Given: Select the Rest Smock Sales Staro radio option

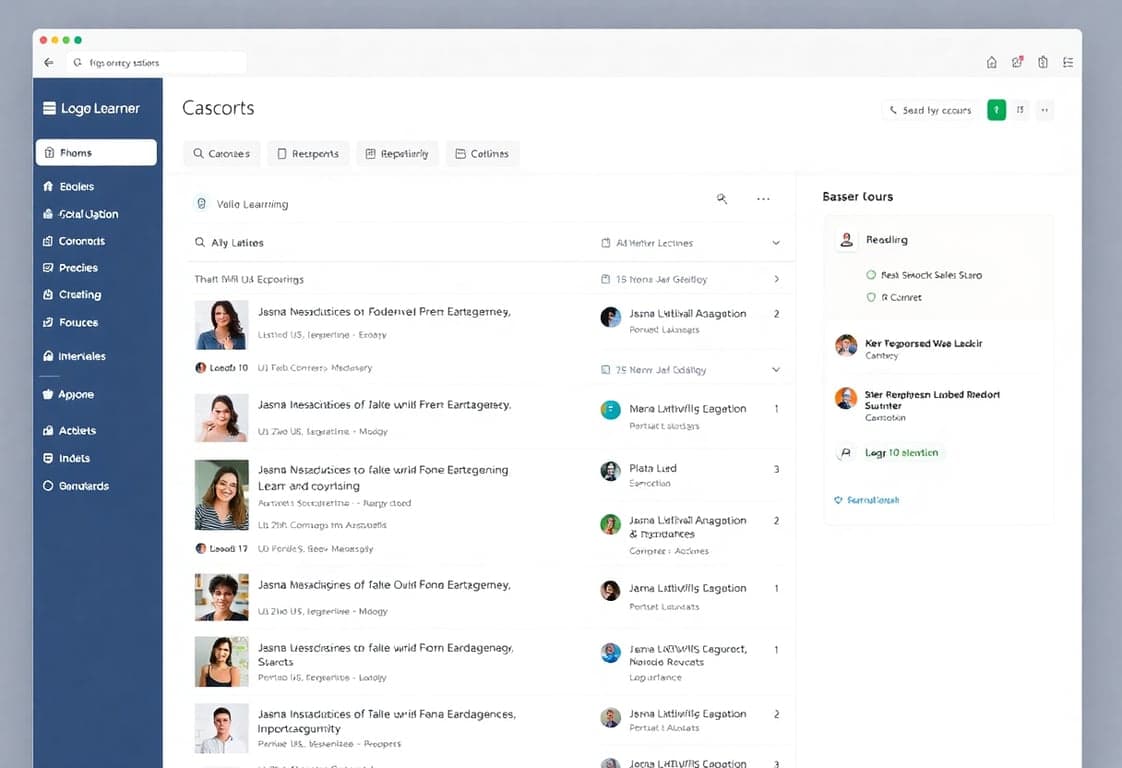Looking at the screenshot, I should pyautogui.click(x=870, y=274).
